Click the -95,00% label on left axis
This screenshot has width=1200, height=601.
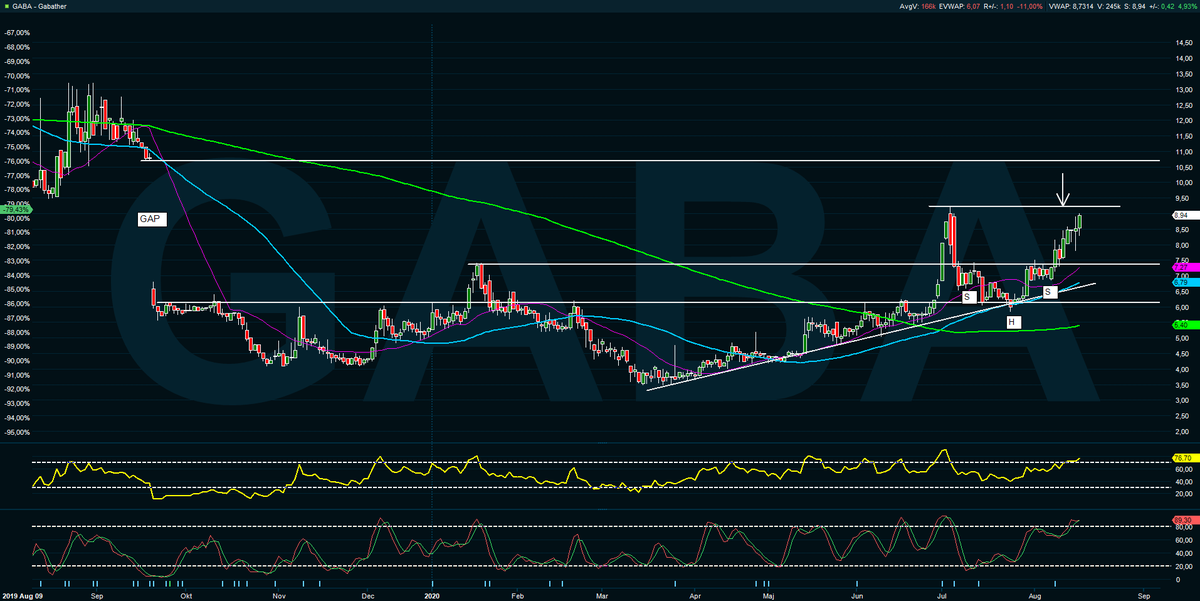[16, 433]
